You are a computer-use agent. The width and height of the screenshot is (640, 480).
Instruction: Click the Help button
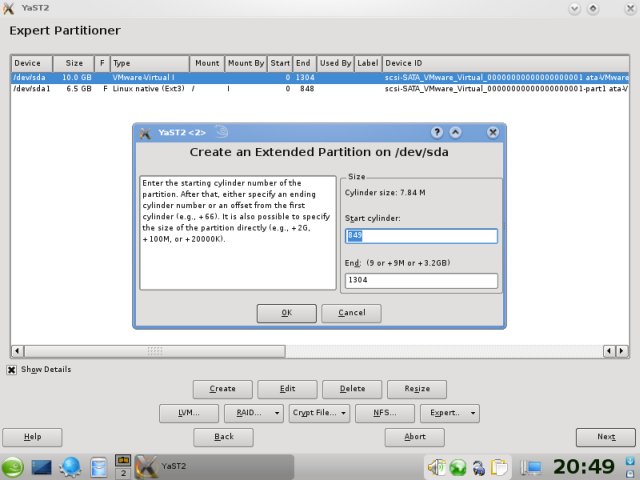point(32,437)
